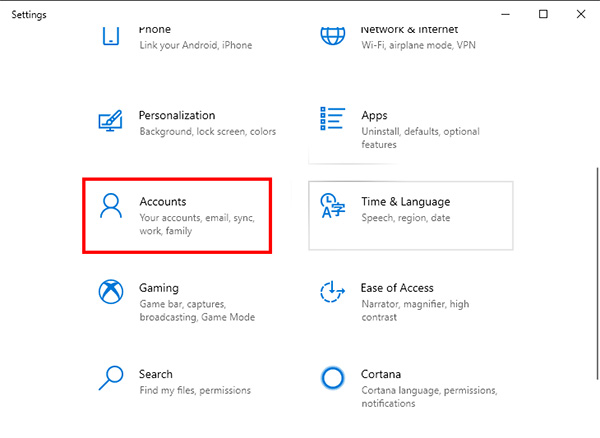Click 'Background, lock screen, colors' description

click(208, 132)
